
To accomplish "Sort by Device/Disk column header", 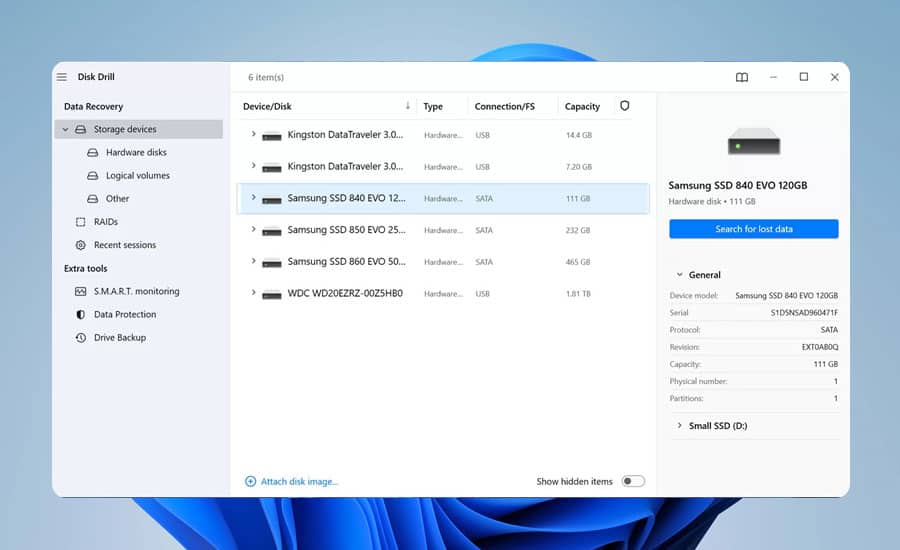I will pos(267,106).
